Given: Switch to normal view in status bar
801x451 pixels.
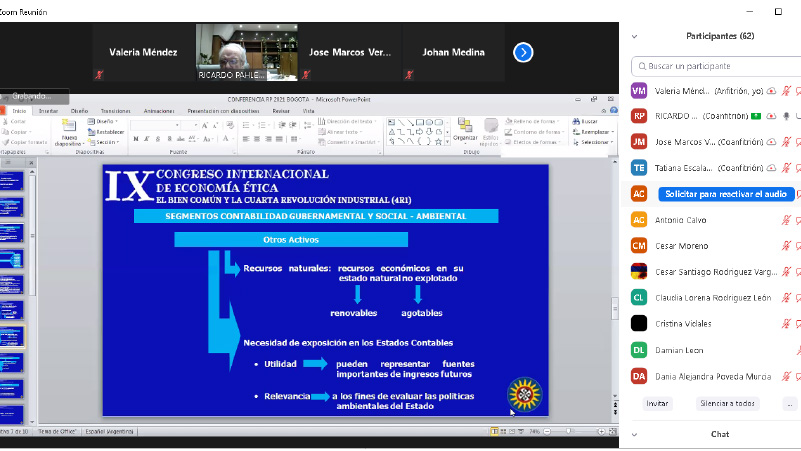Looking at the screenshot, I should point(494,431).
